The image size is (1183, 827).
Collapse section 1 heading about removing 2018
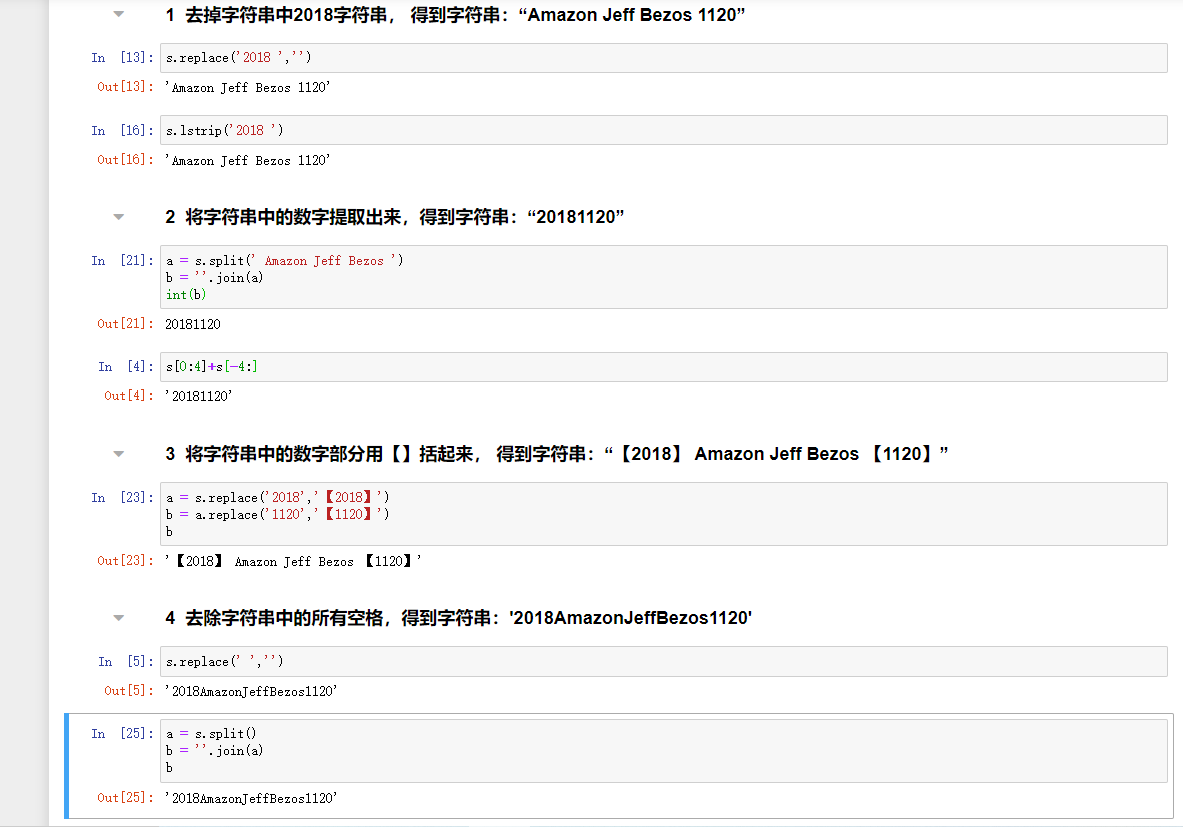click(x=119, y=15)
